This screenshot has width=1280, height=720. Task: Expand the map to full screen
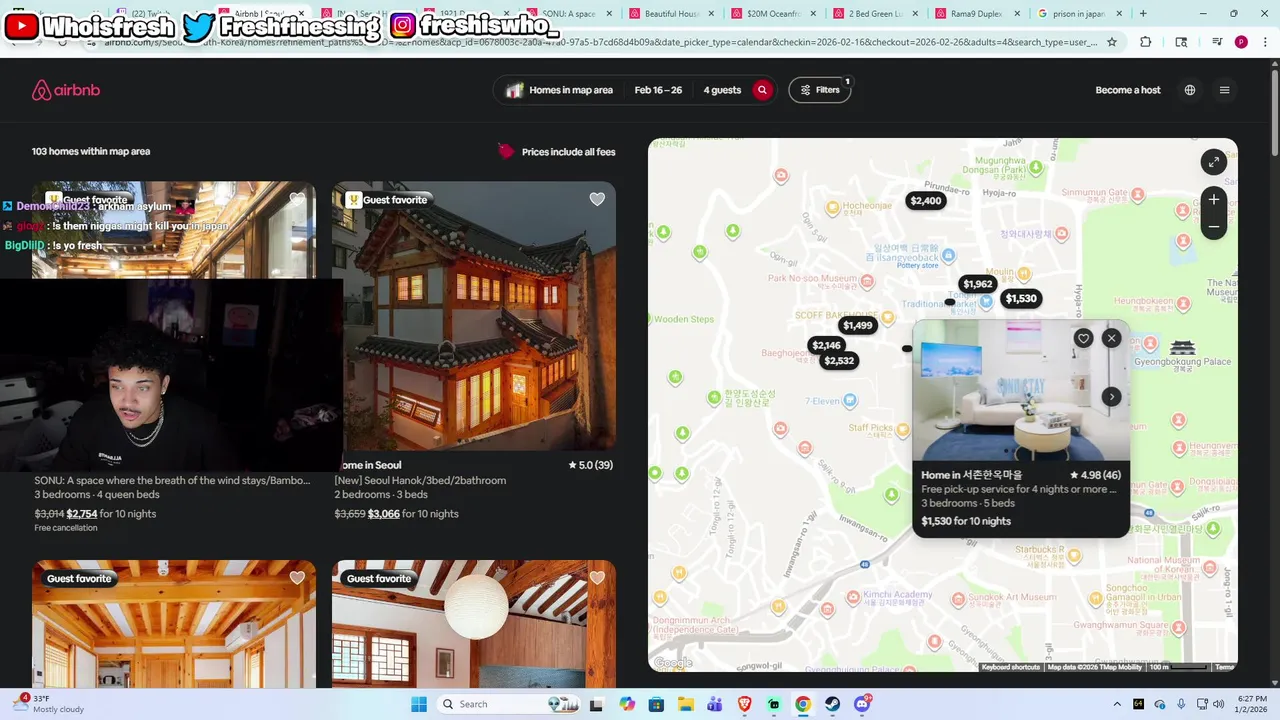click(x=1213, y=162)
